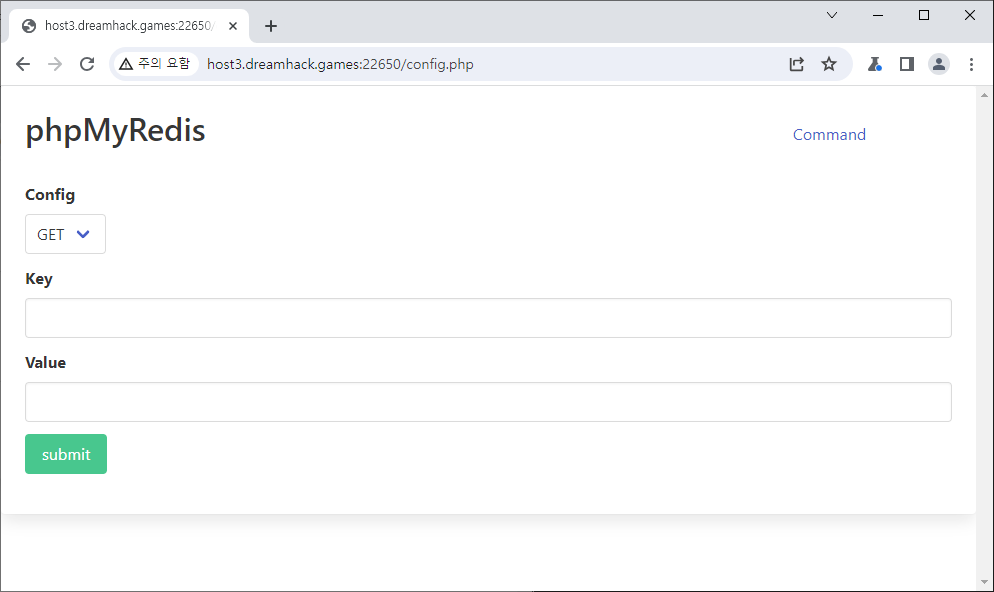Reload the config.php page
This screenshot has width=994, height=592.
[87, 64]
